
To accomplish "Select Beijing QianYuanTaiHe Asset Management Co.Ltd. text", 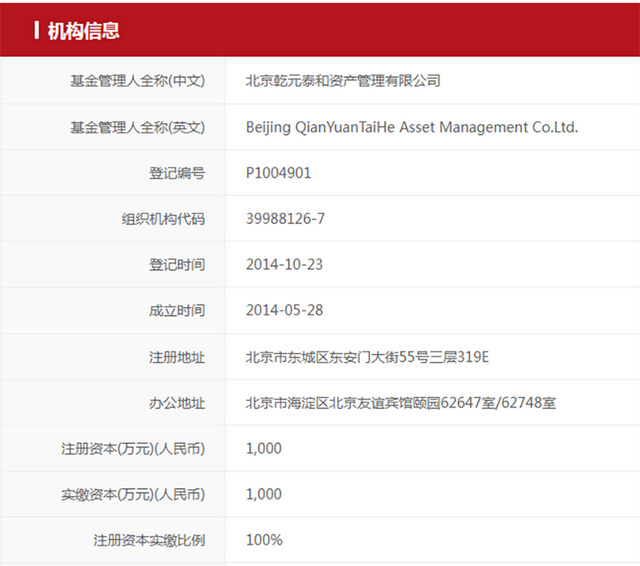I will click(x=412, y=127).
